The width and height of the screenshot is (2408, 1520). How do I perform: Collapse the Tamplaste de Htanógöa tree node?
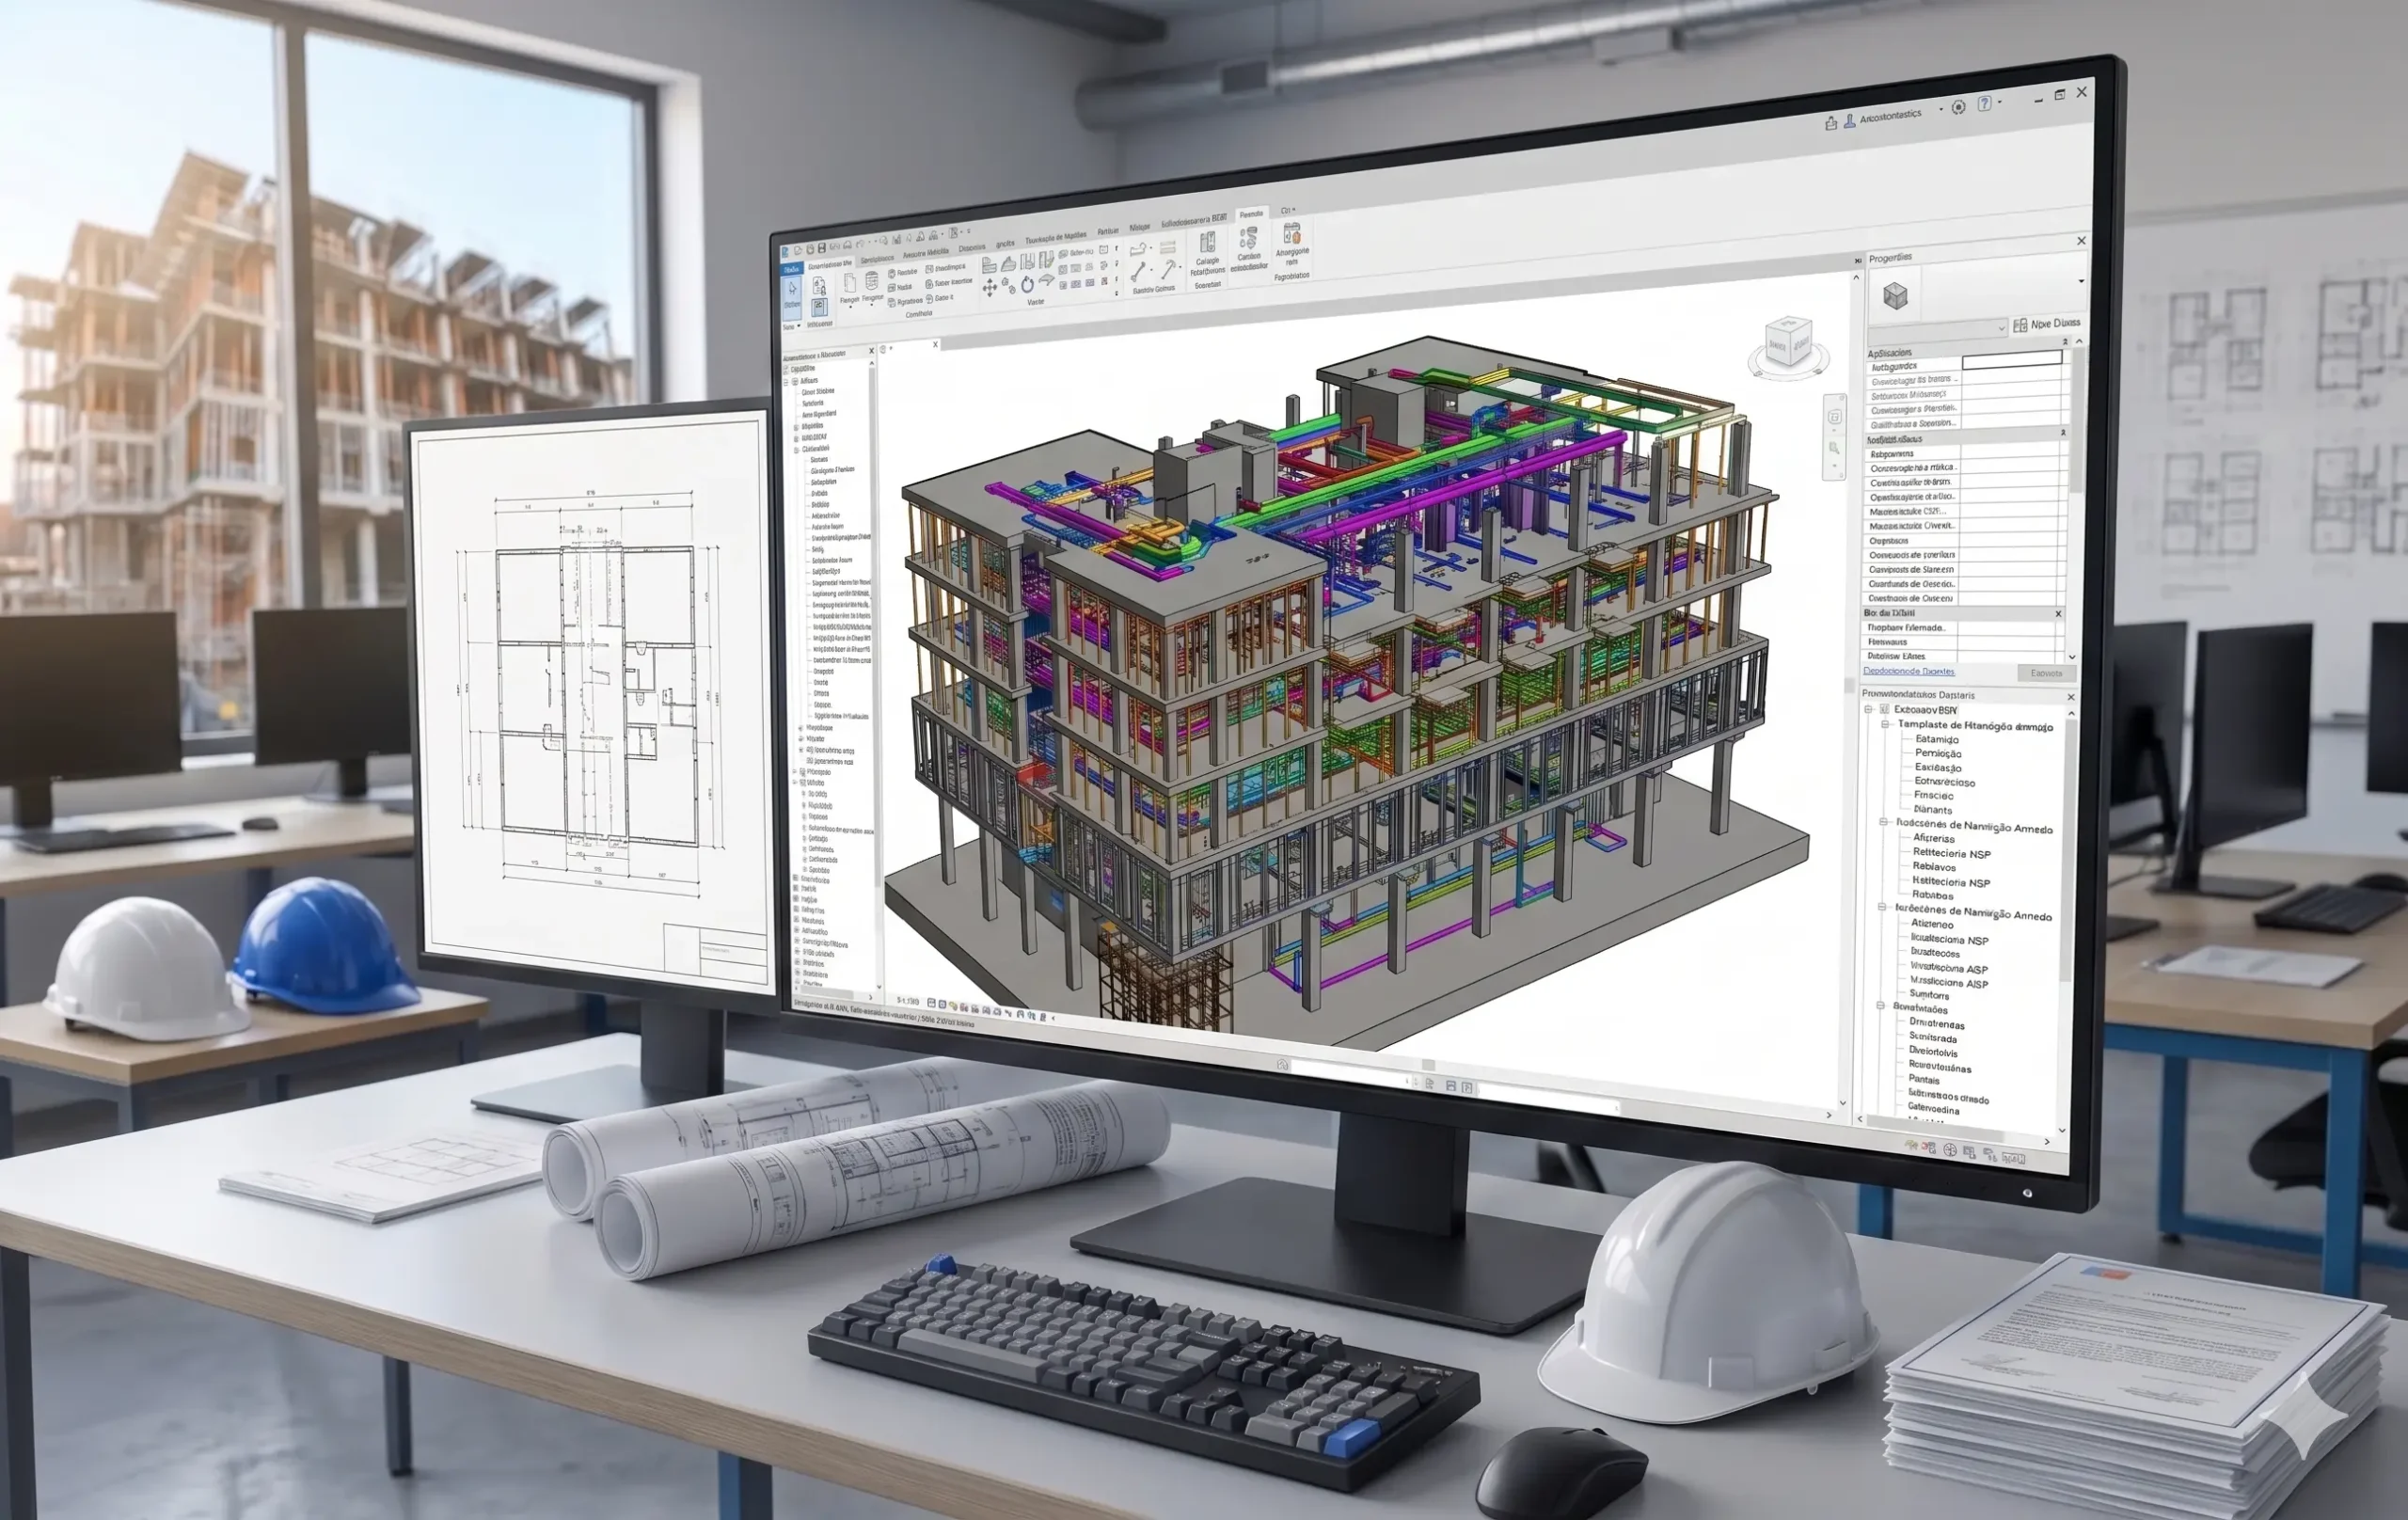pos(1885,725)
